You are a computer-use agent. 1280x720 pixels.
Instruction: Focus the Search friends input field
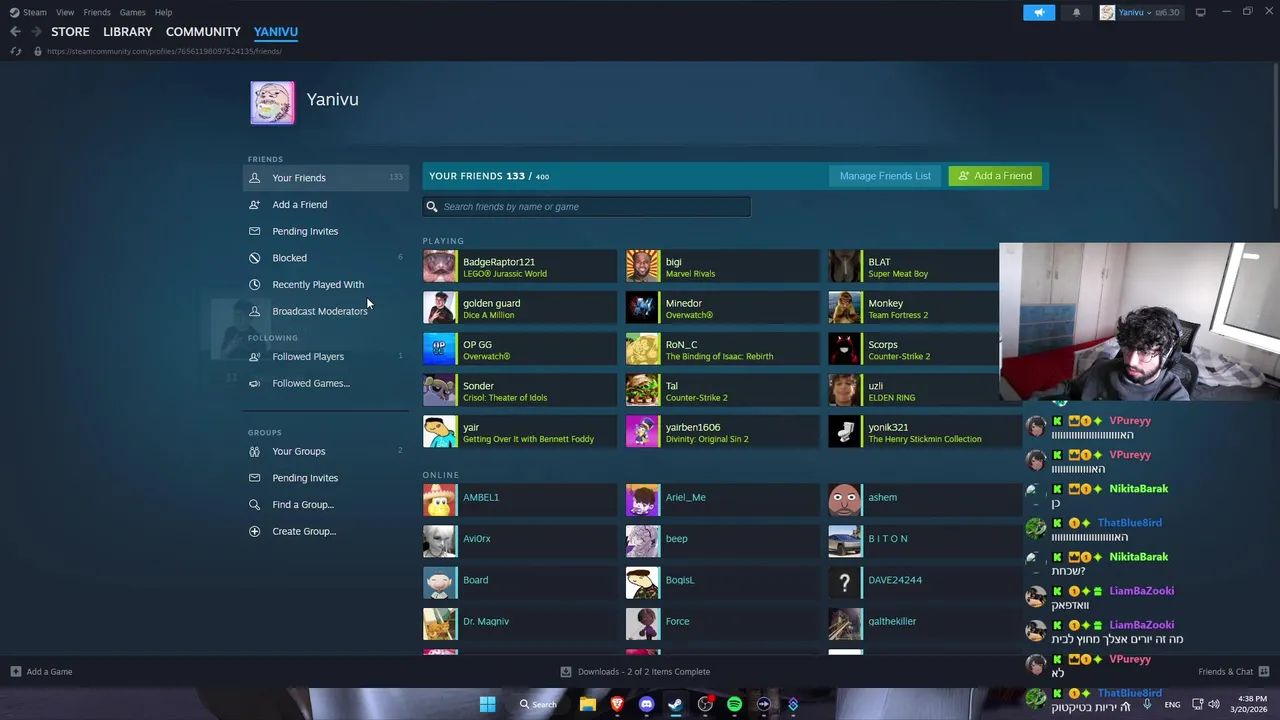(586, 207)
